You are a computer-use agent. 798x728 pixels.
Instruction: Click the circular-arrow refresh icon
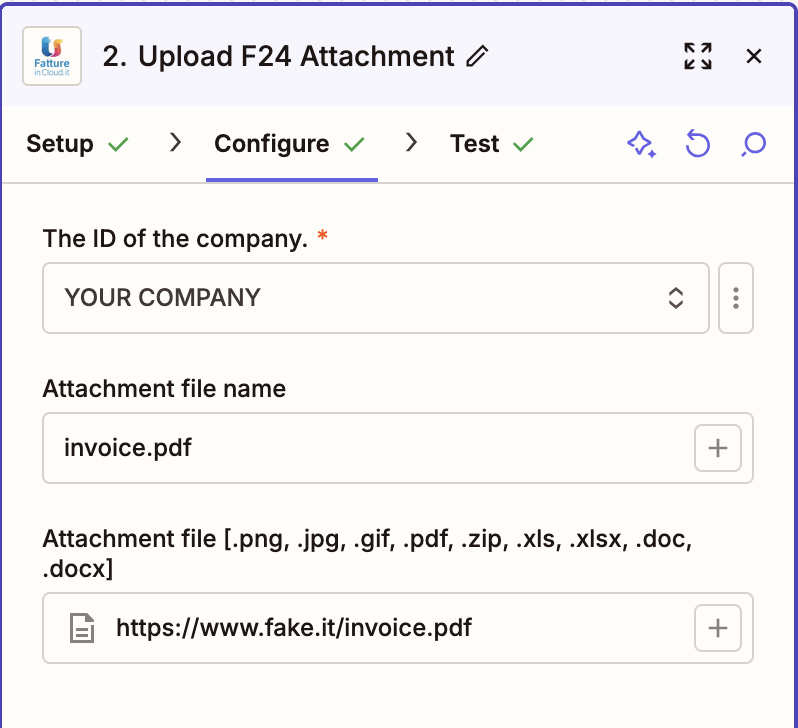[x=698, y=144]
